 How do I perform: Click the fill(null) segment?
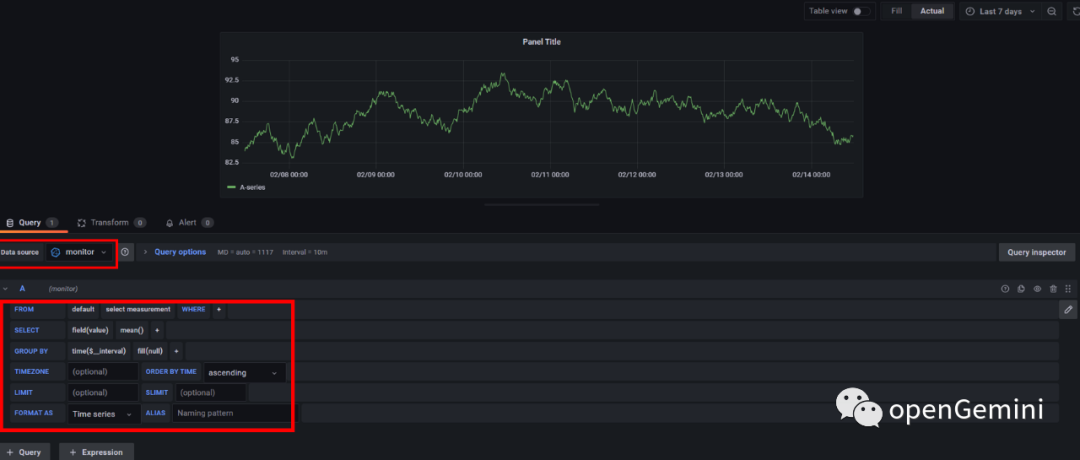pyautogui.click(x=149, y=351)
